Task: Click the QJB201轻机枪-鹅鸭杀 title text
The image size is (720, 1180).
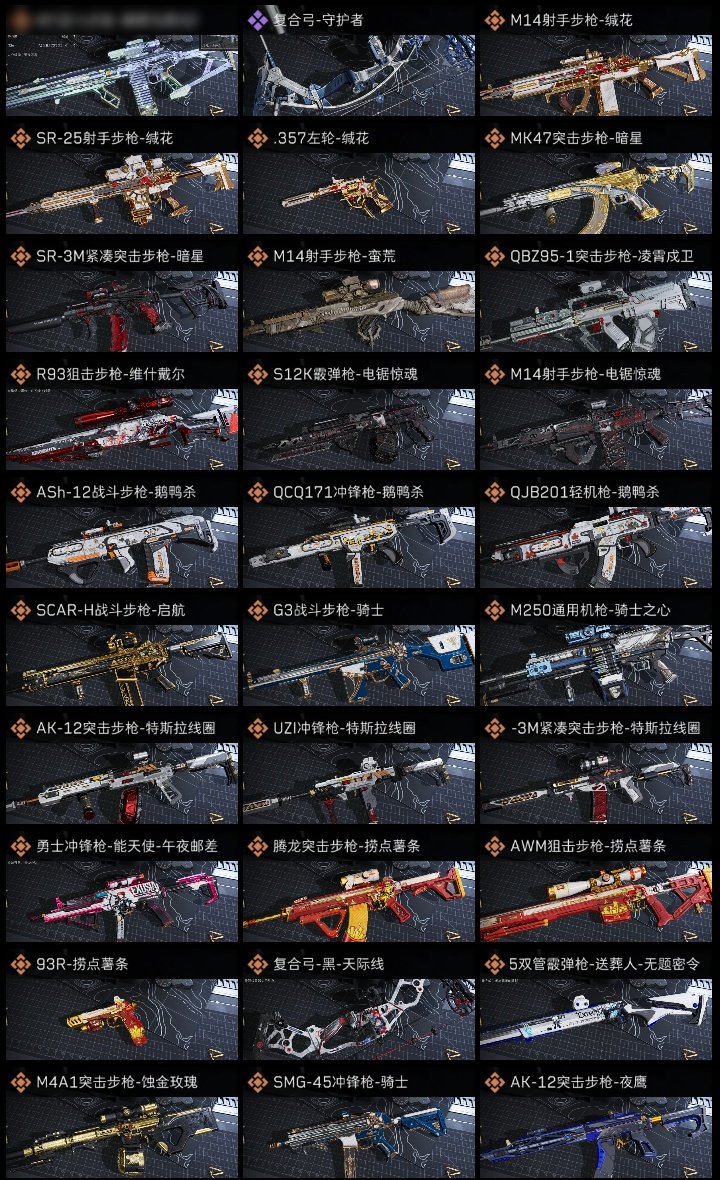Action: click(585, 492)
